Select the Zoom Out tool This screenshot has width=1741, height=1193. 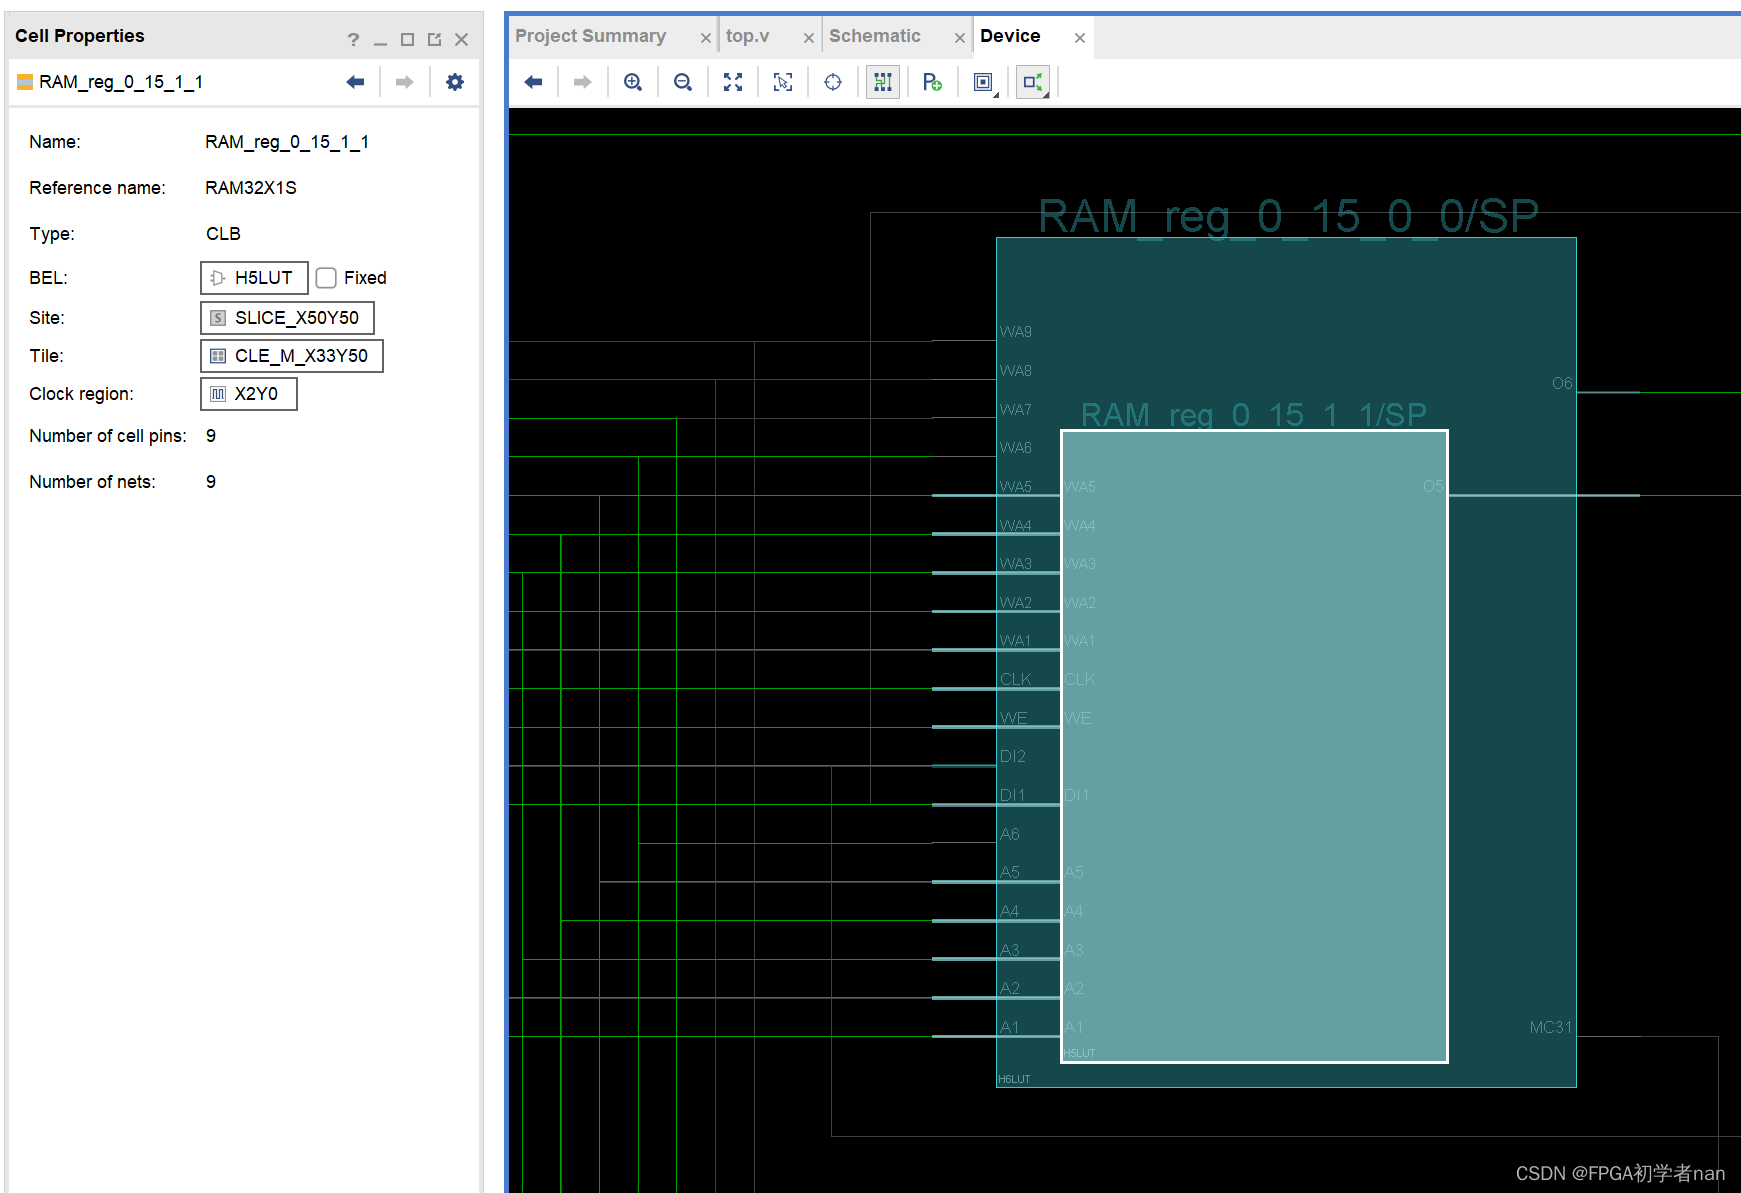point(683,81)
